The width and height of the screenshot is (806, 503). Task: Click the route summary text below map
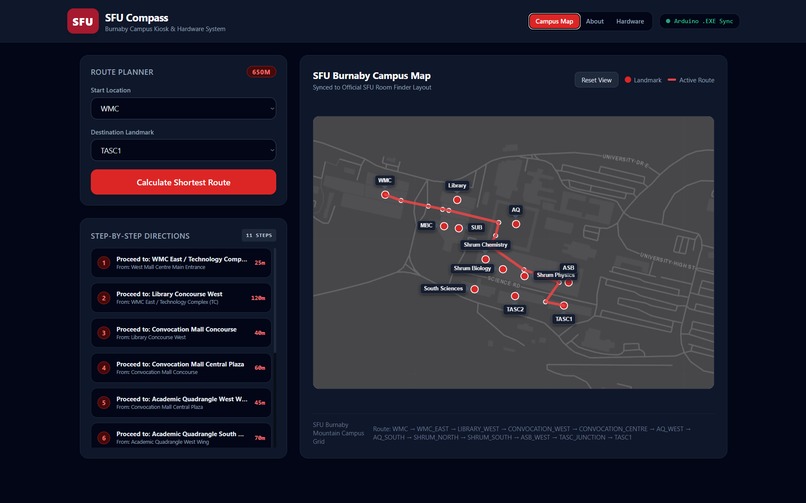[x=533, y=433]
